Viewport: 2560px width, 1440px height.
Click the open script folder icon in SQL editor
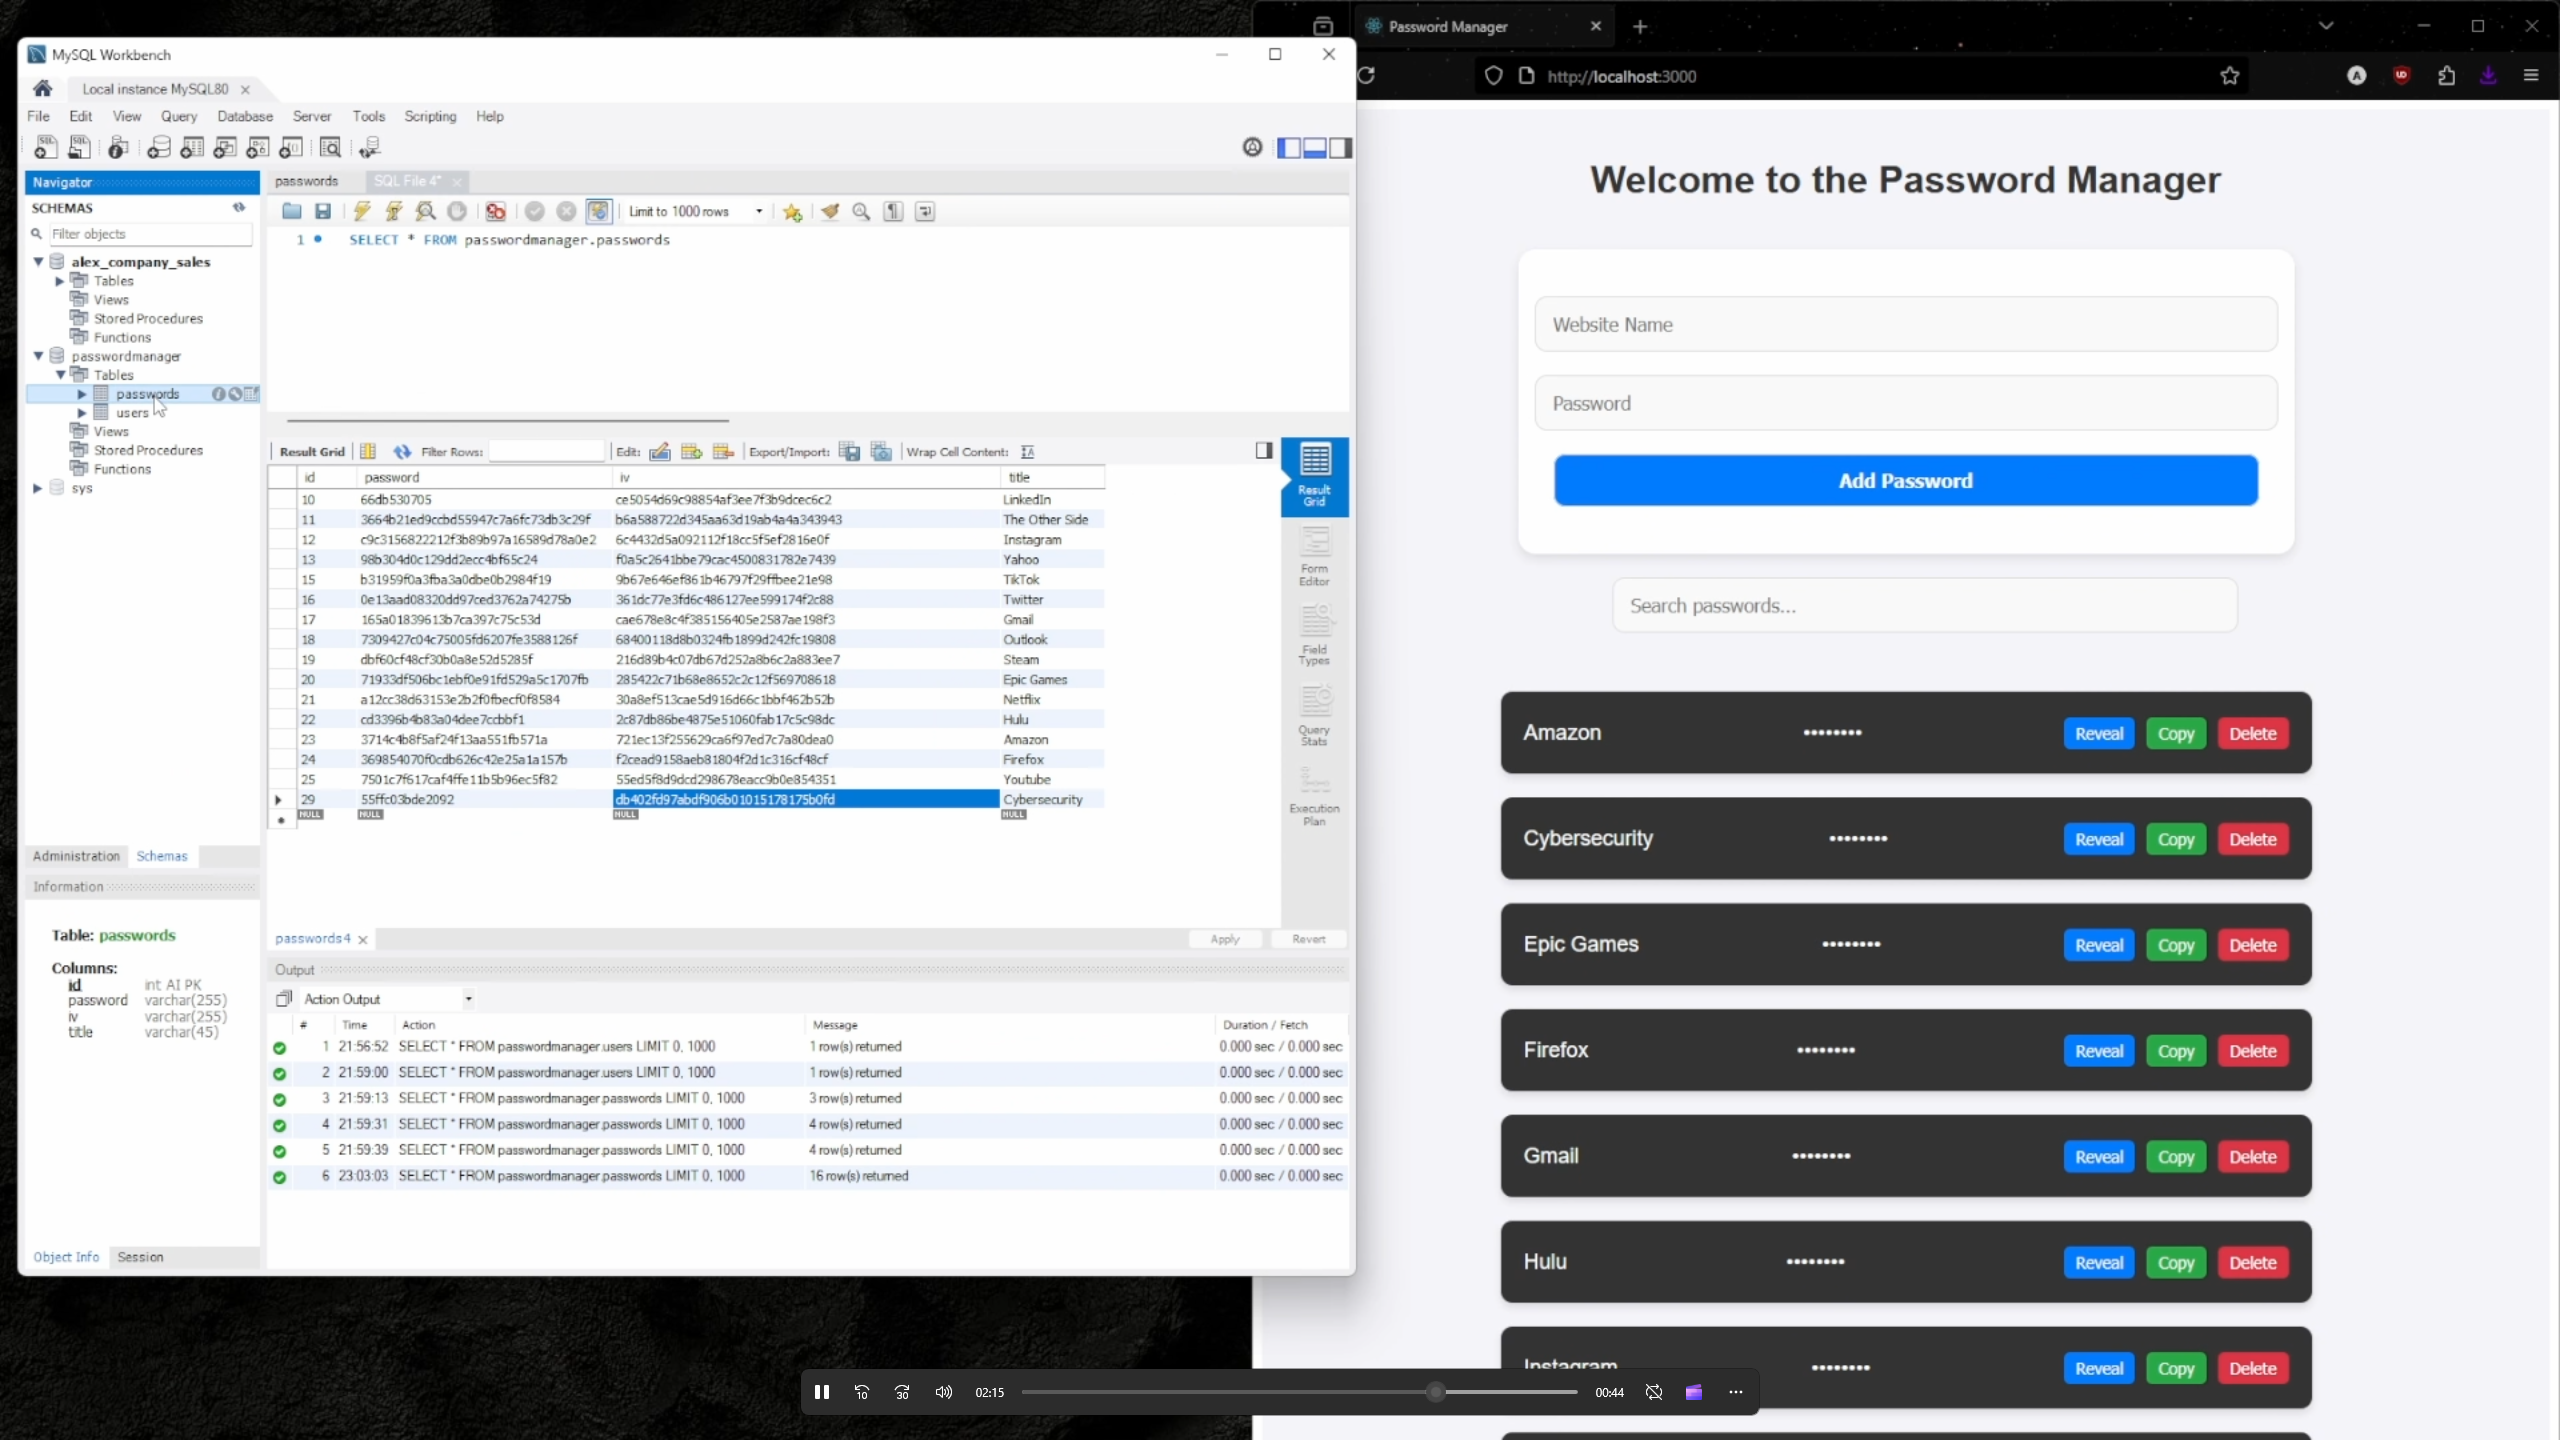[291, 211]
